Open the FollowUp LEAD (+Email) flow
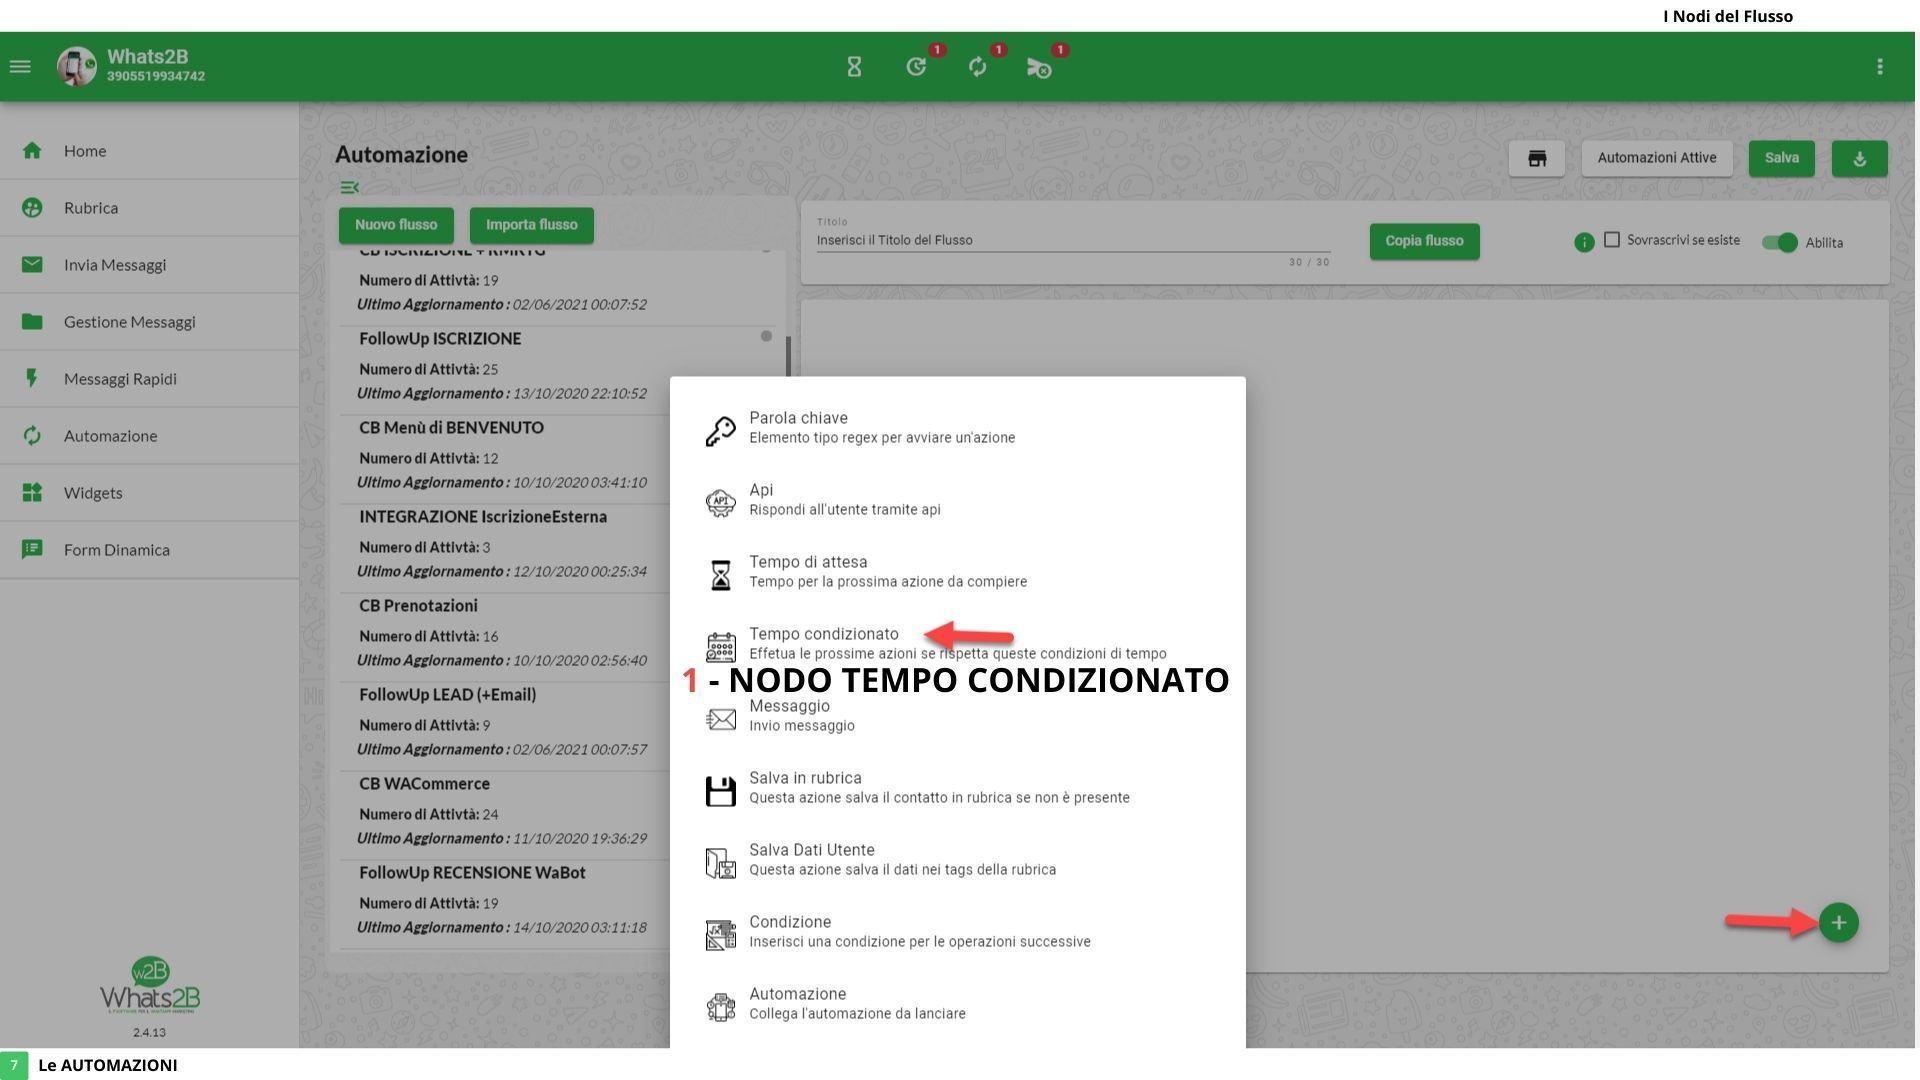 point(505,726)
